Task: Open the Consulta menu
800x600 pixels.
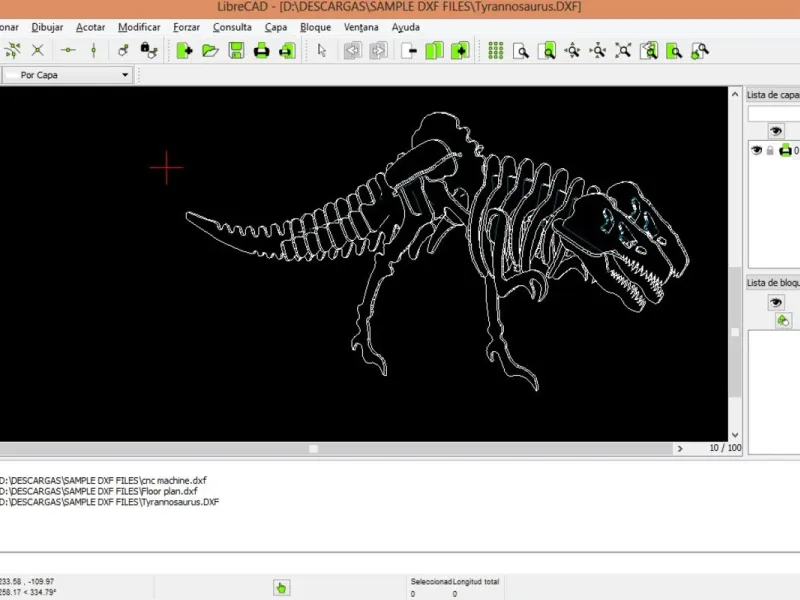Action: [x=232, y=27]
